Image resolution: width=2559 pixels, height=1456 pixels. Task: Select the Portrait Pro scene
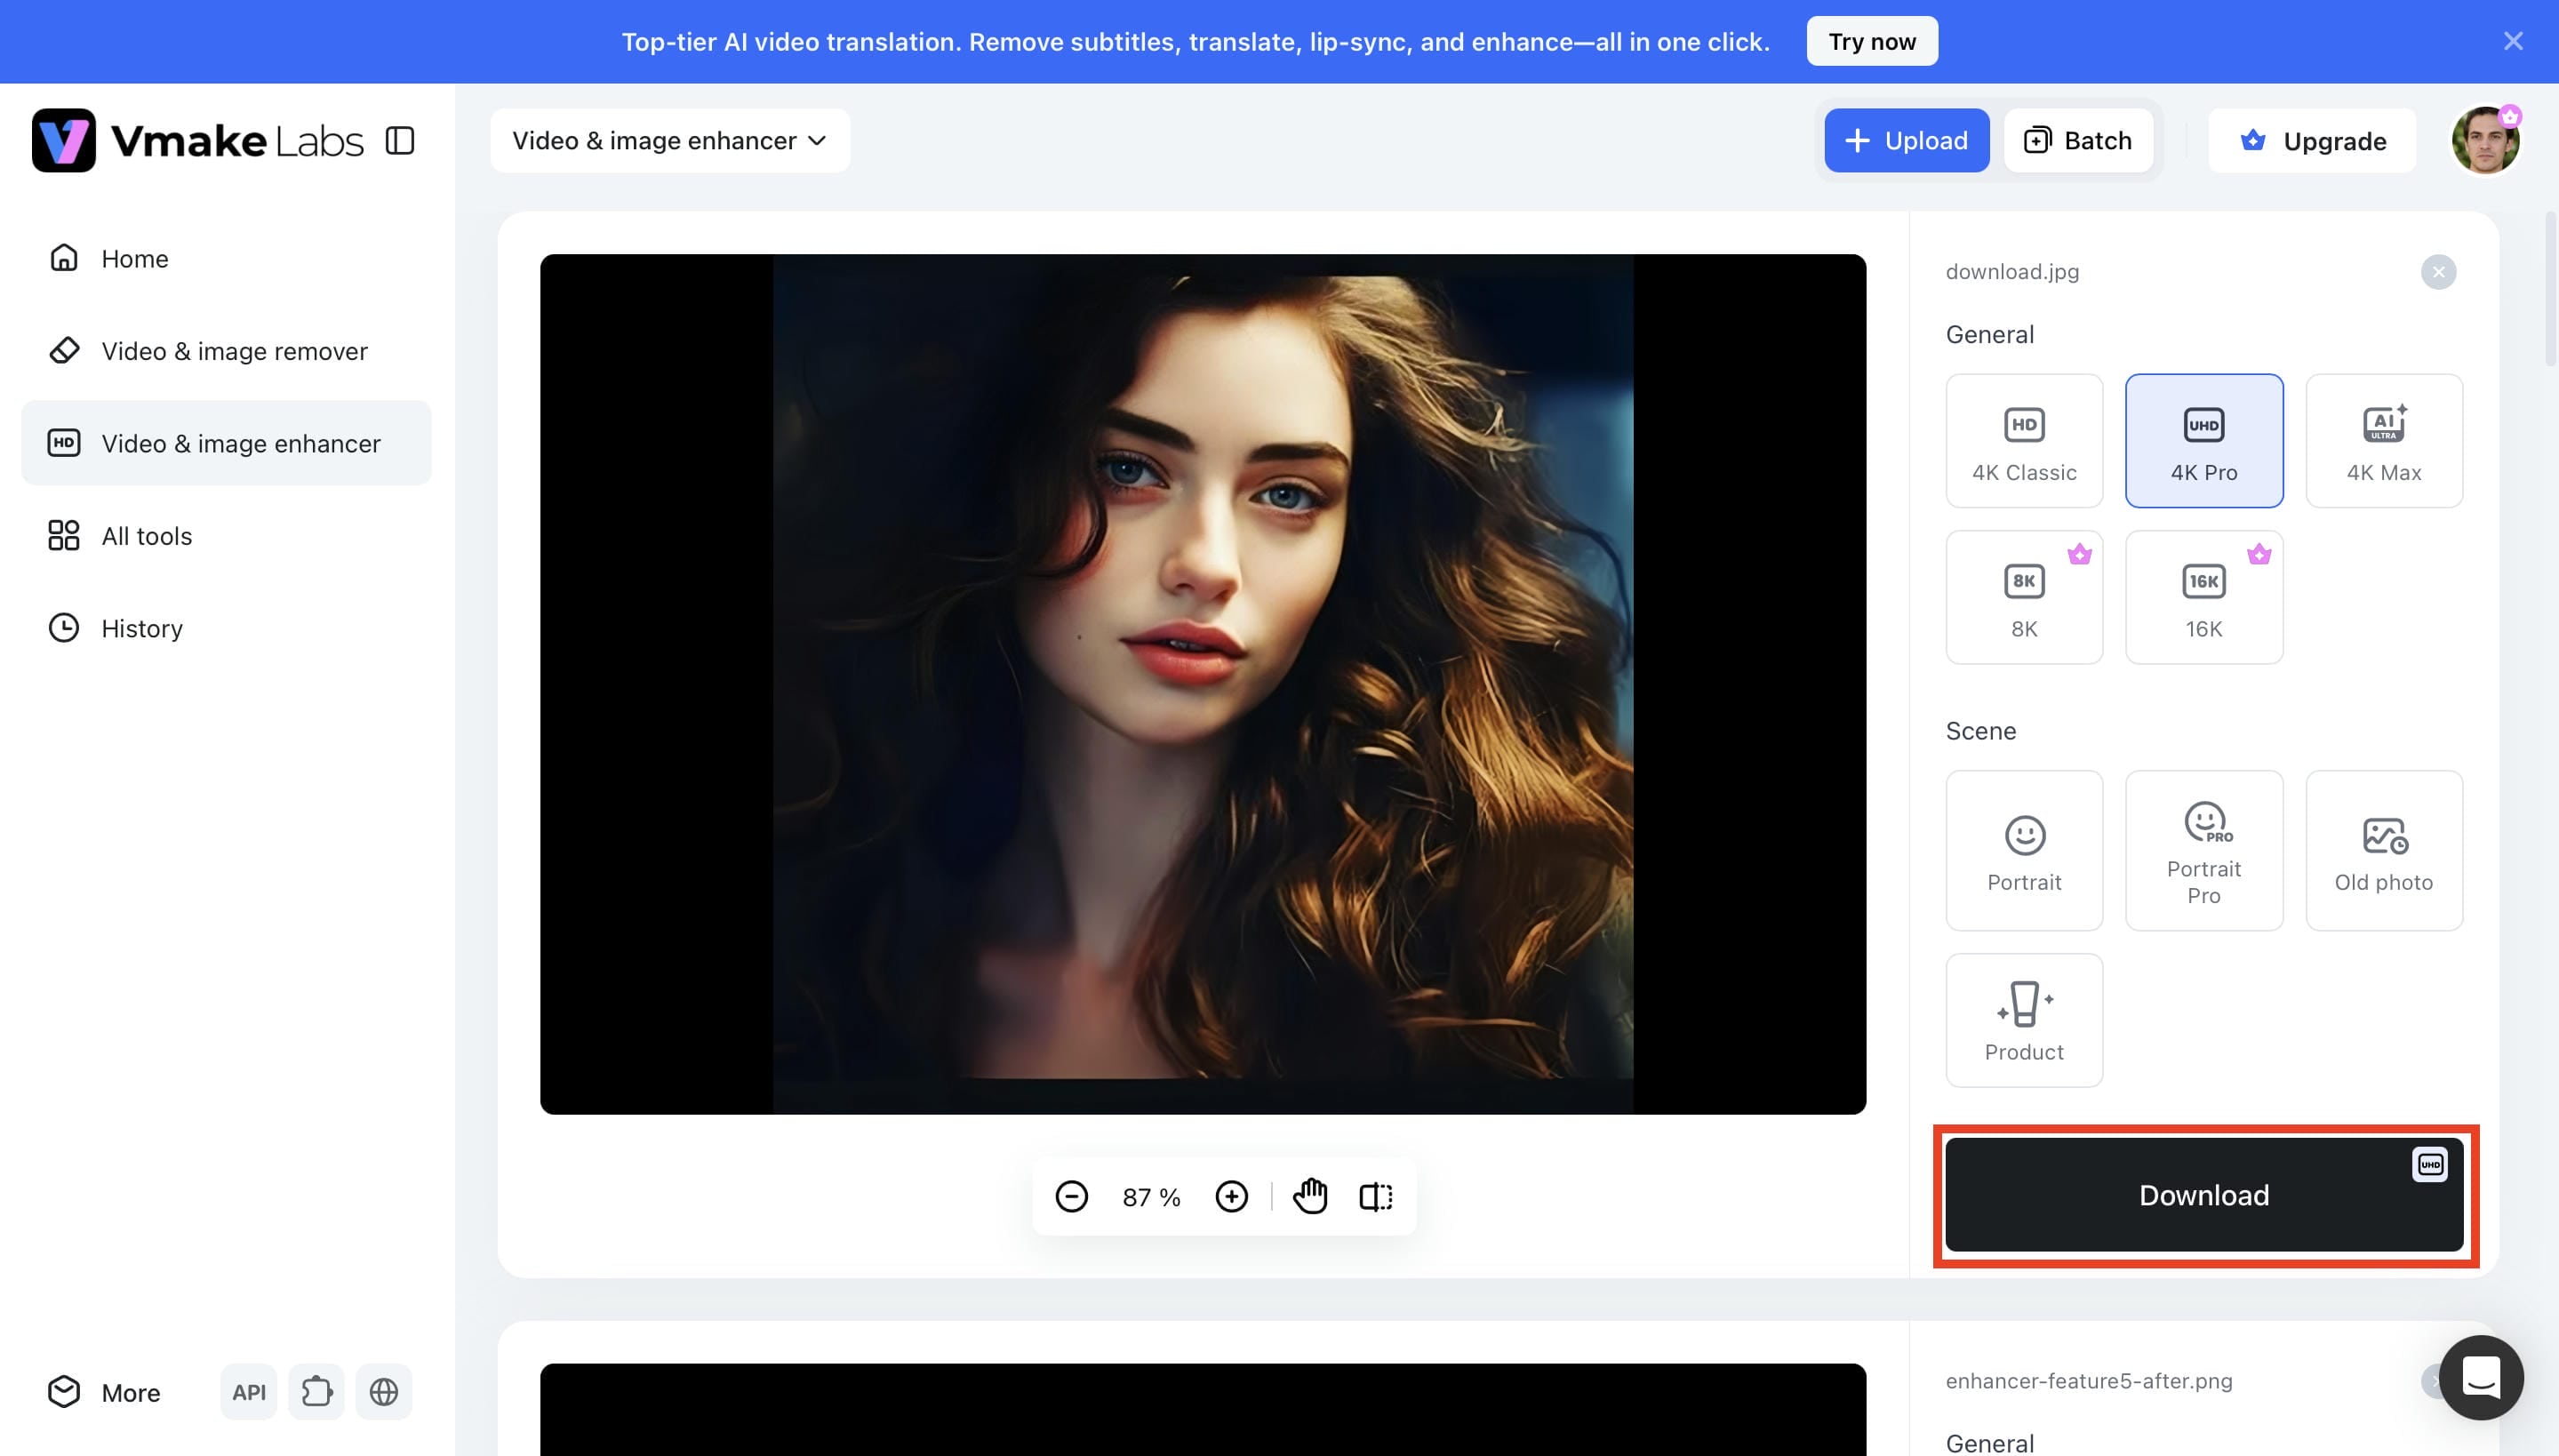[x=2204, y=850]
